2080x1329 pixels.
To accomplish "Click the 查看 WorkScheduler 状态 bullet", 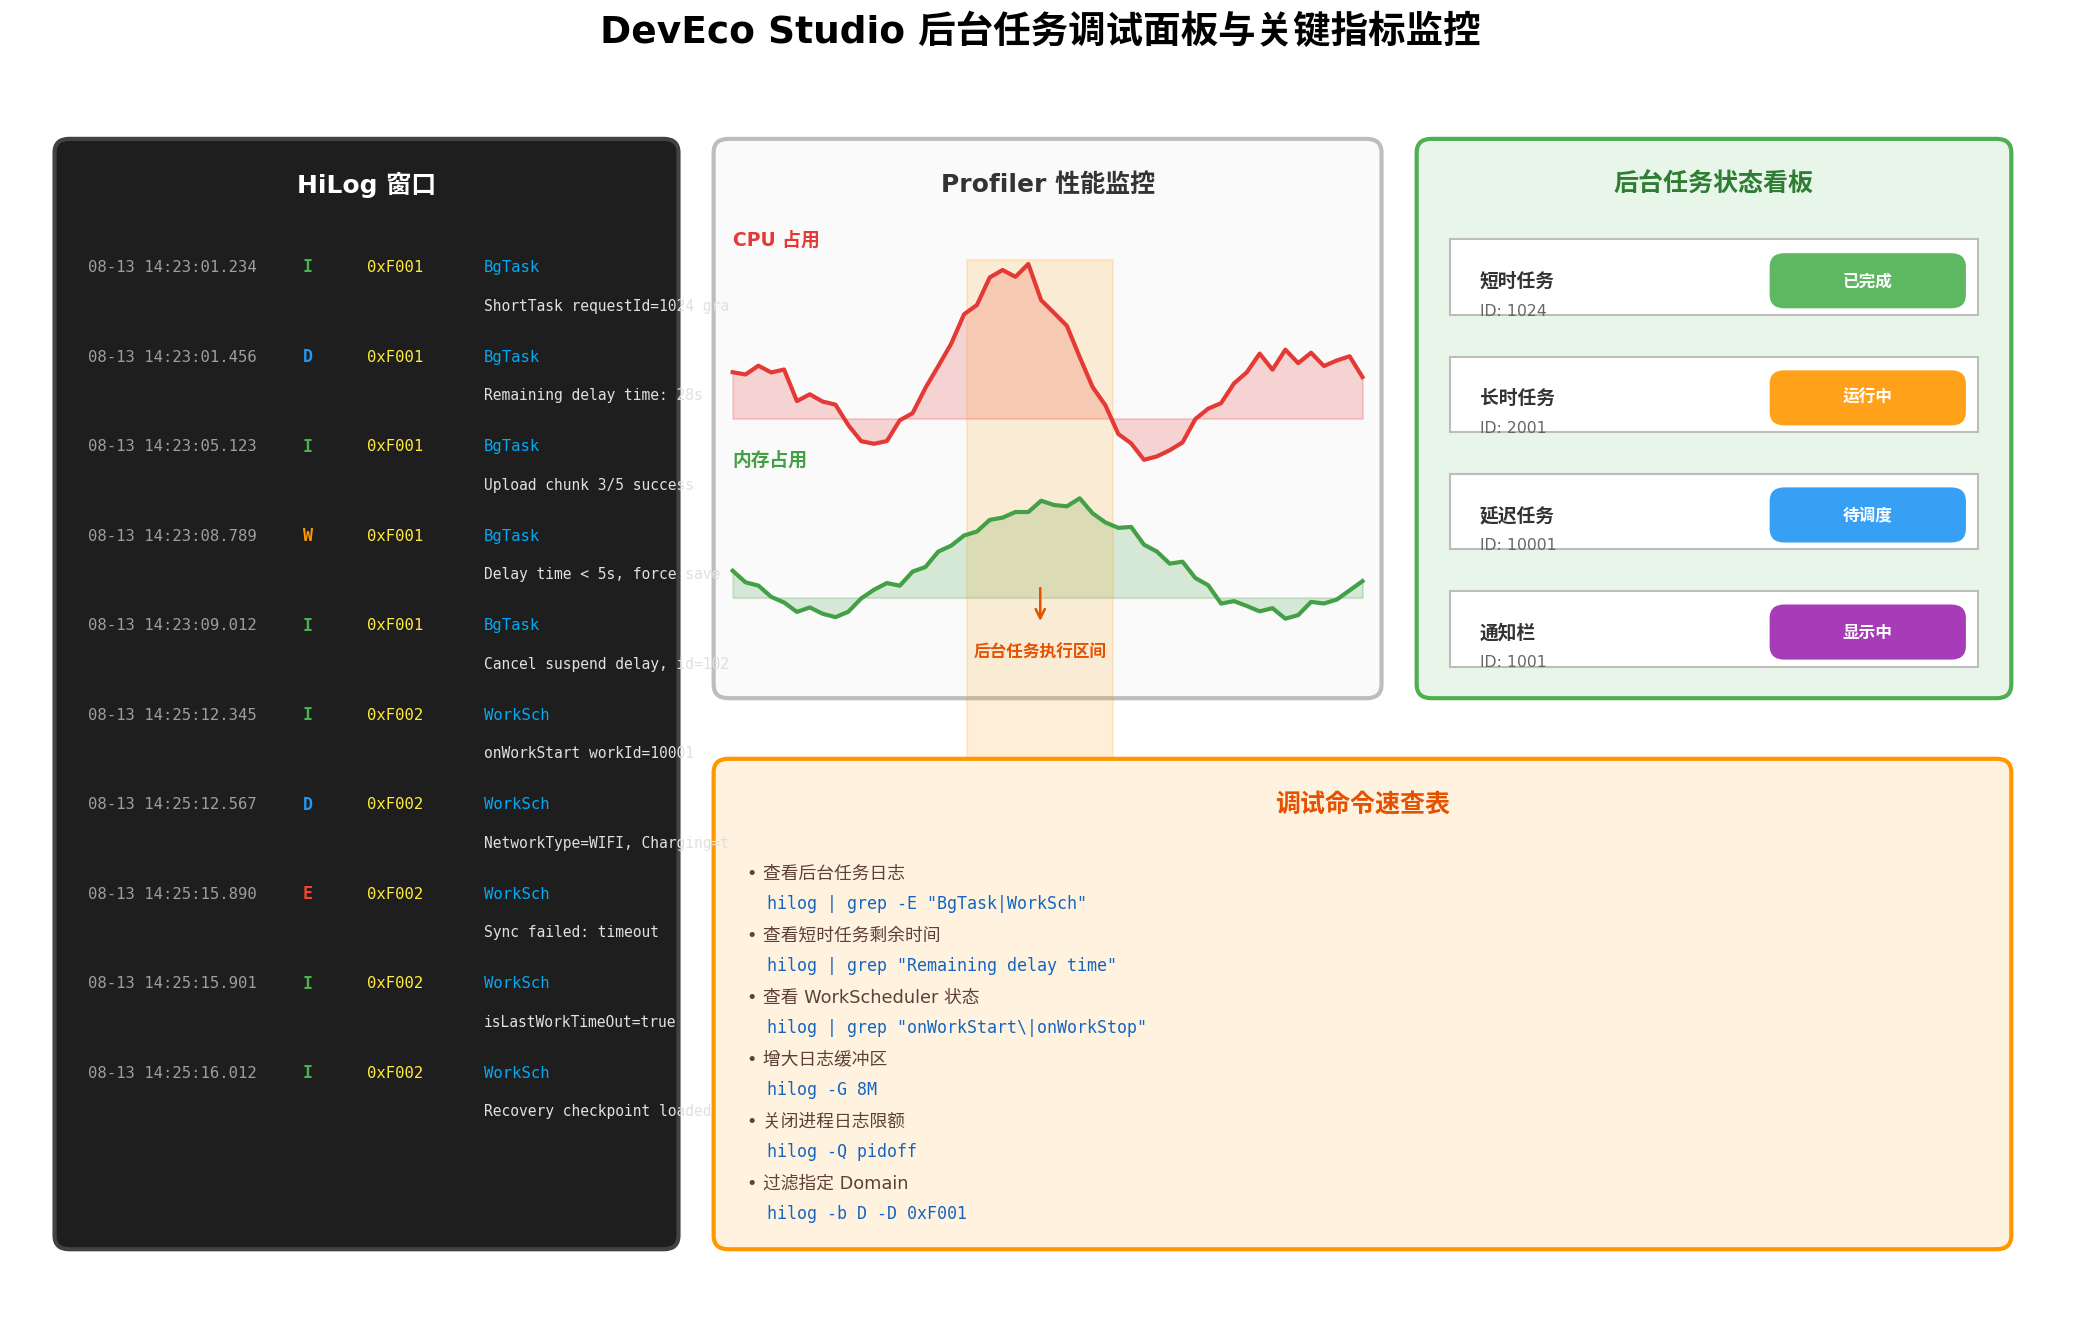I will (x=864, y=997).
